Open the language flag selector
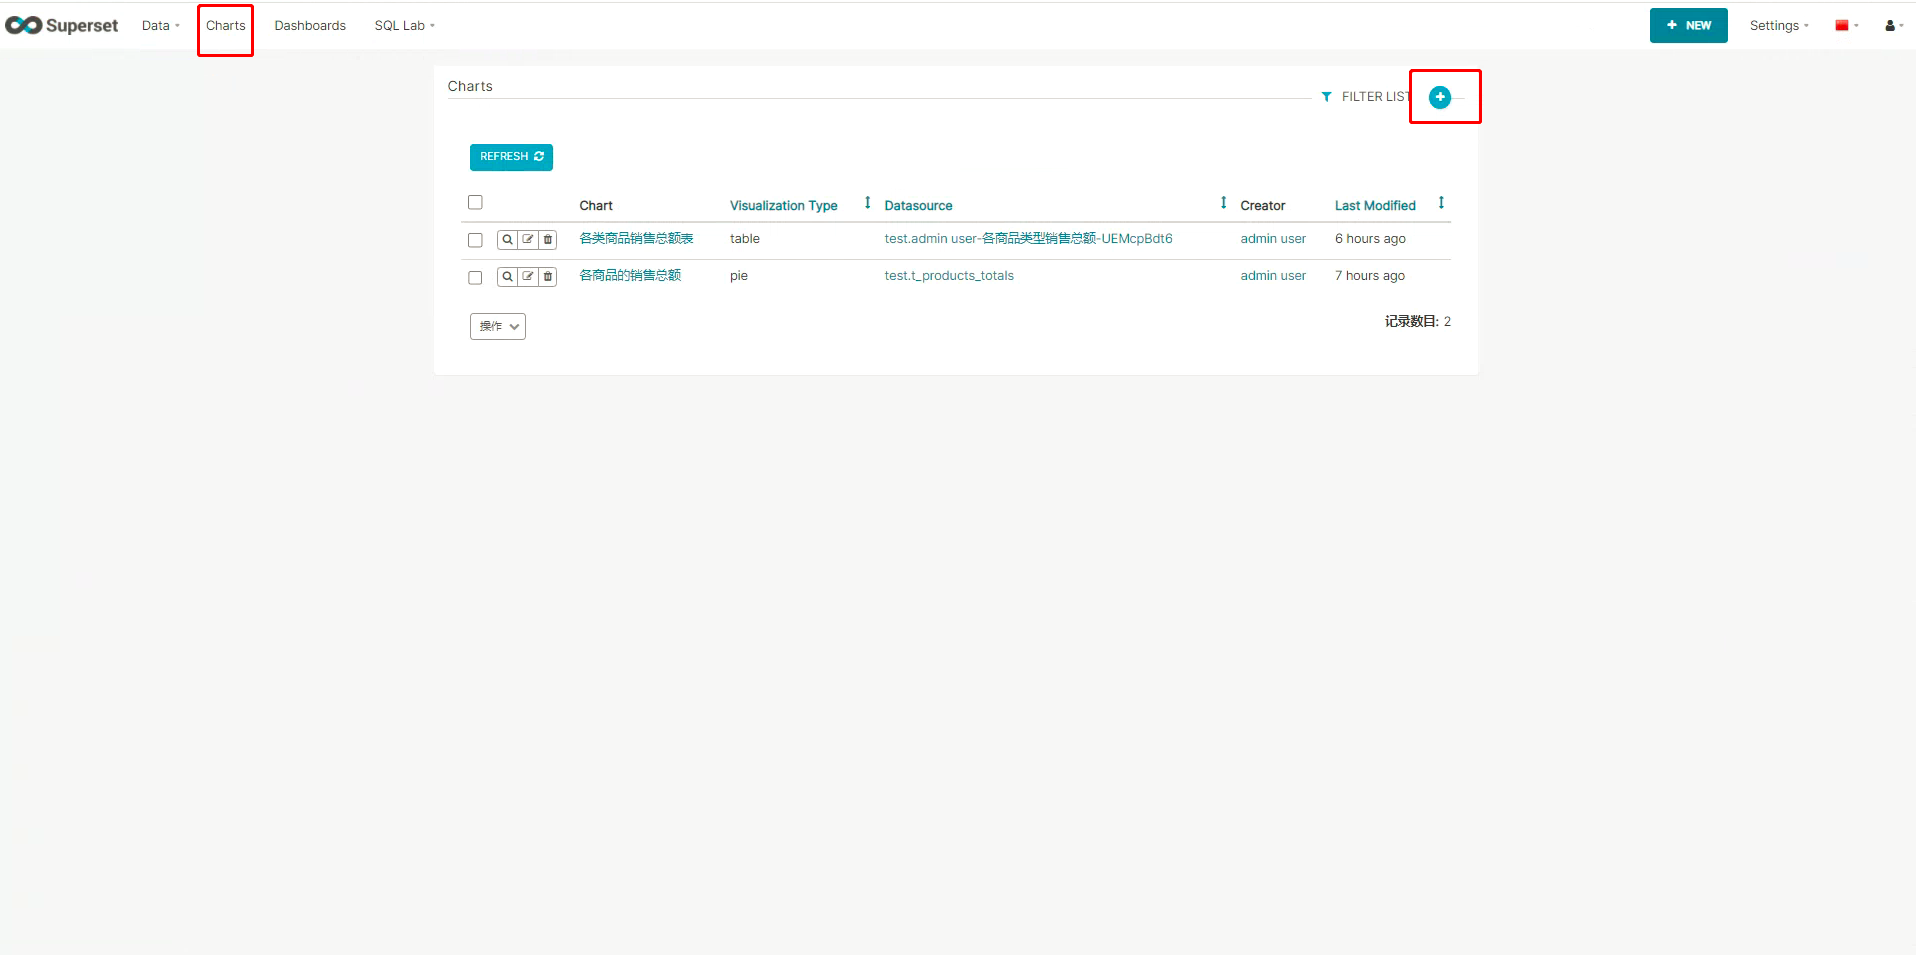The height and width of the screenshot is (955, 1916). [x=1846, y=26]
